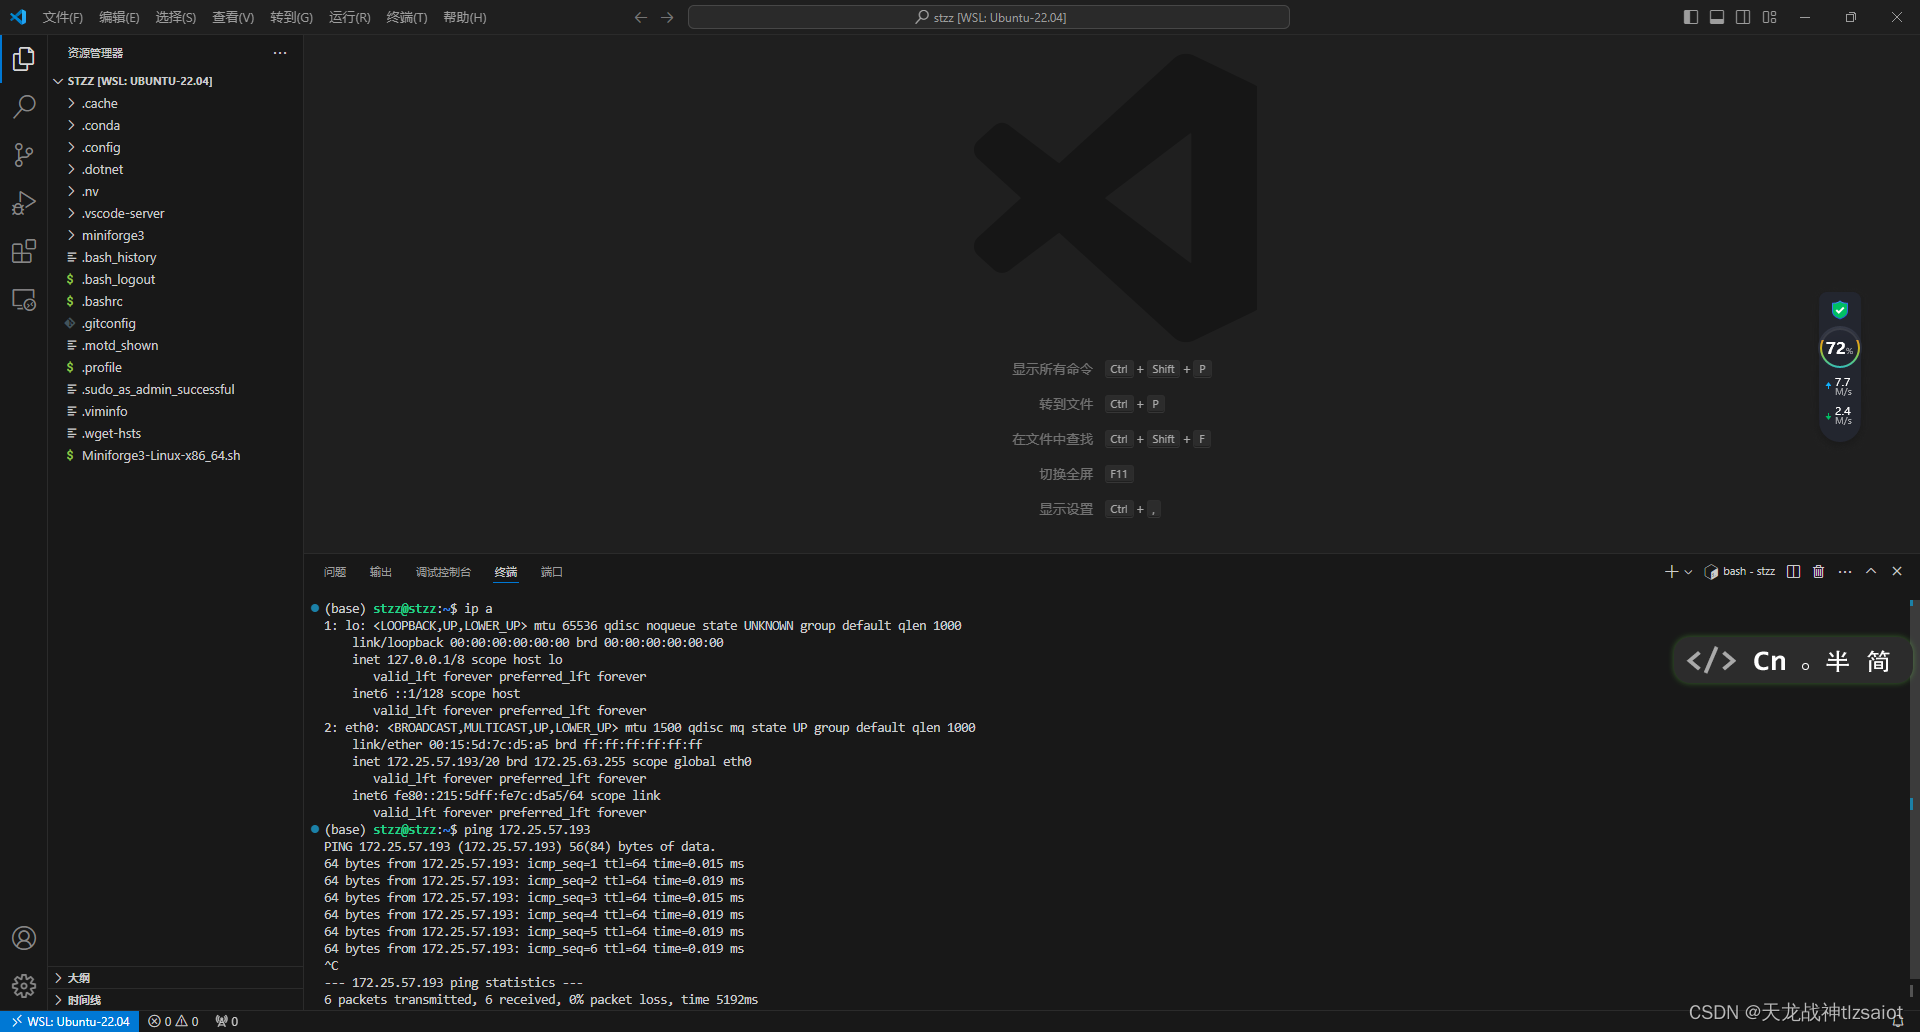Open the Run and Debug view

(x=24, y=203)
